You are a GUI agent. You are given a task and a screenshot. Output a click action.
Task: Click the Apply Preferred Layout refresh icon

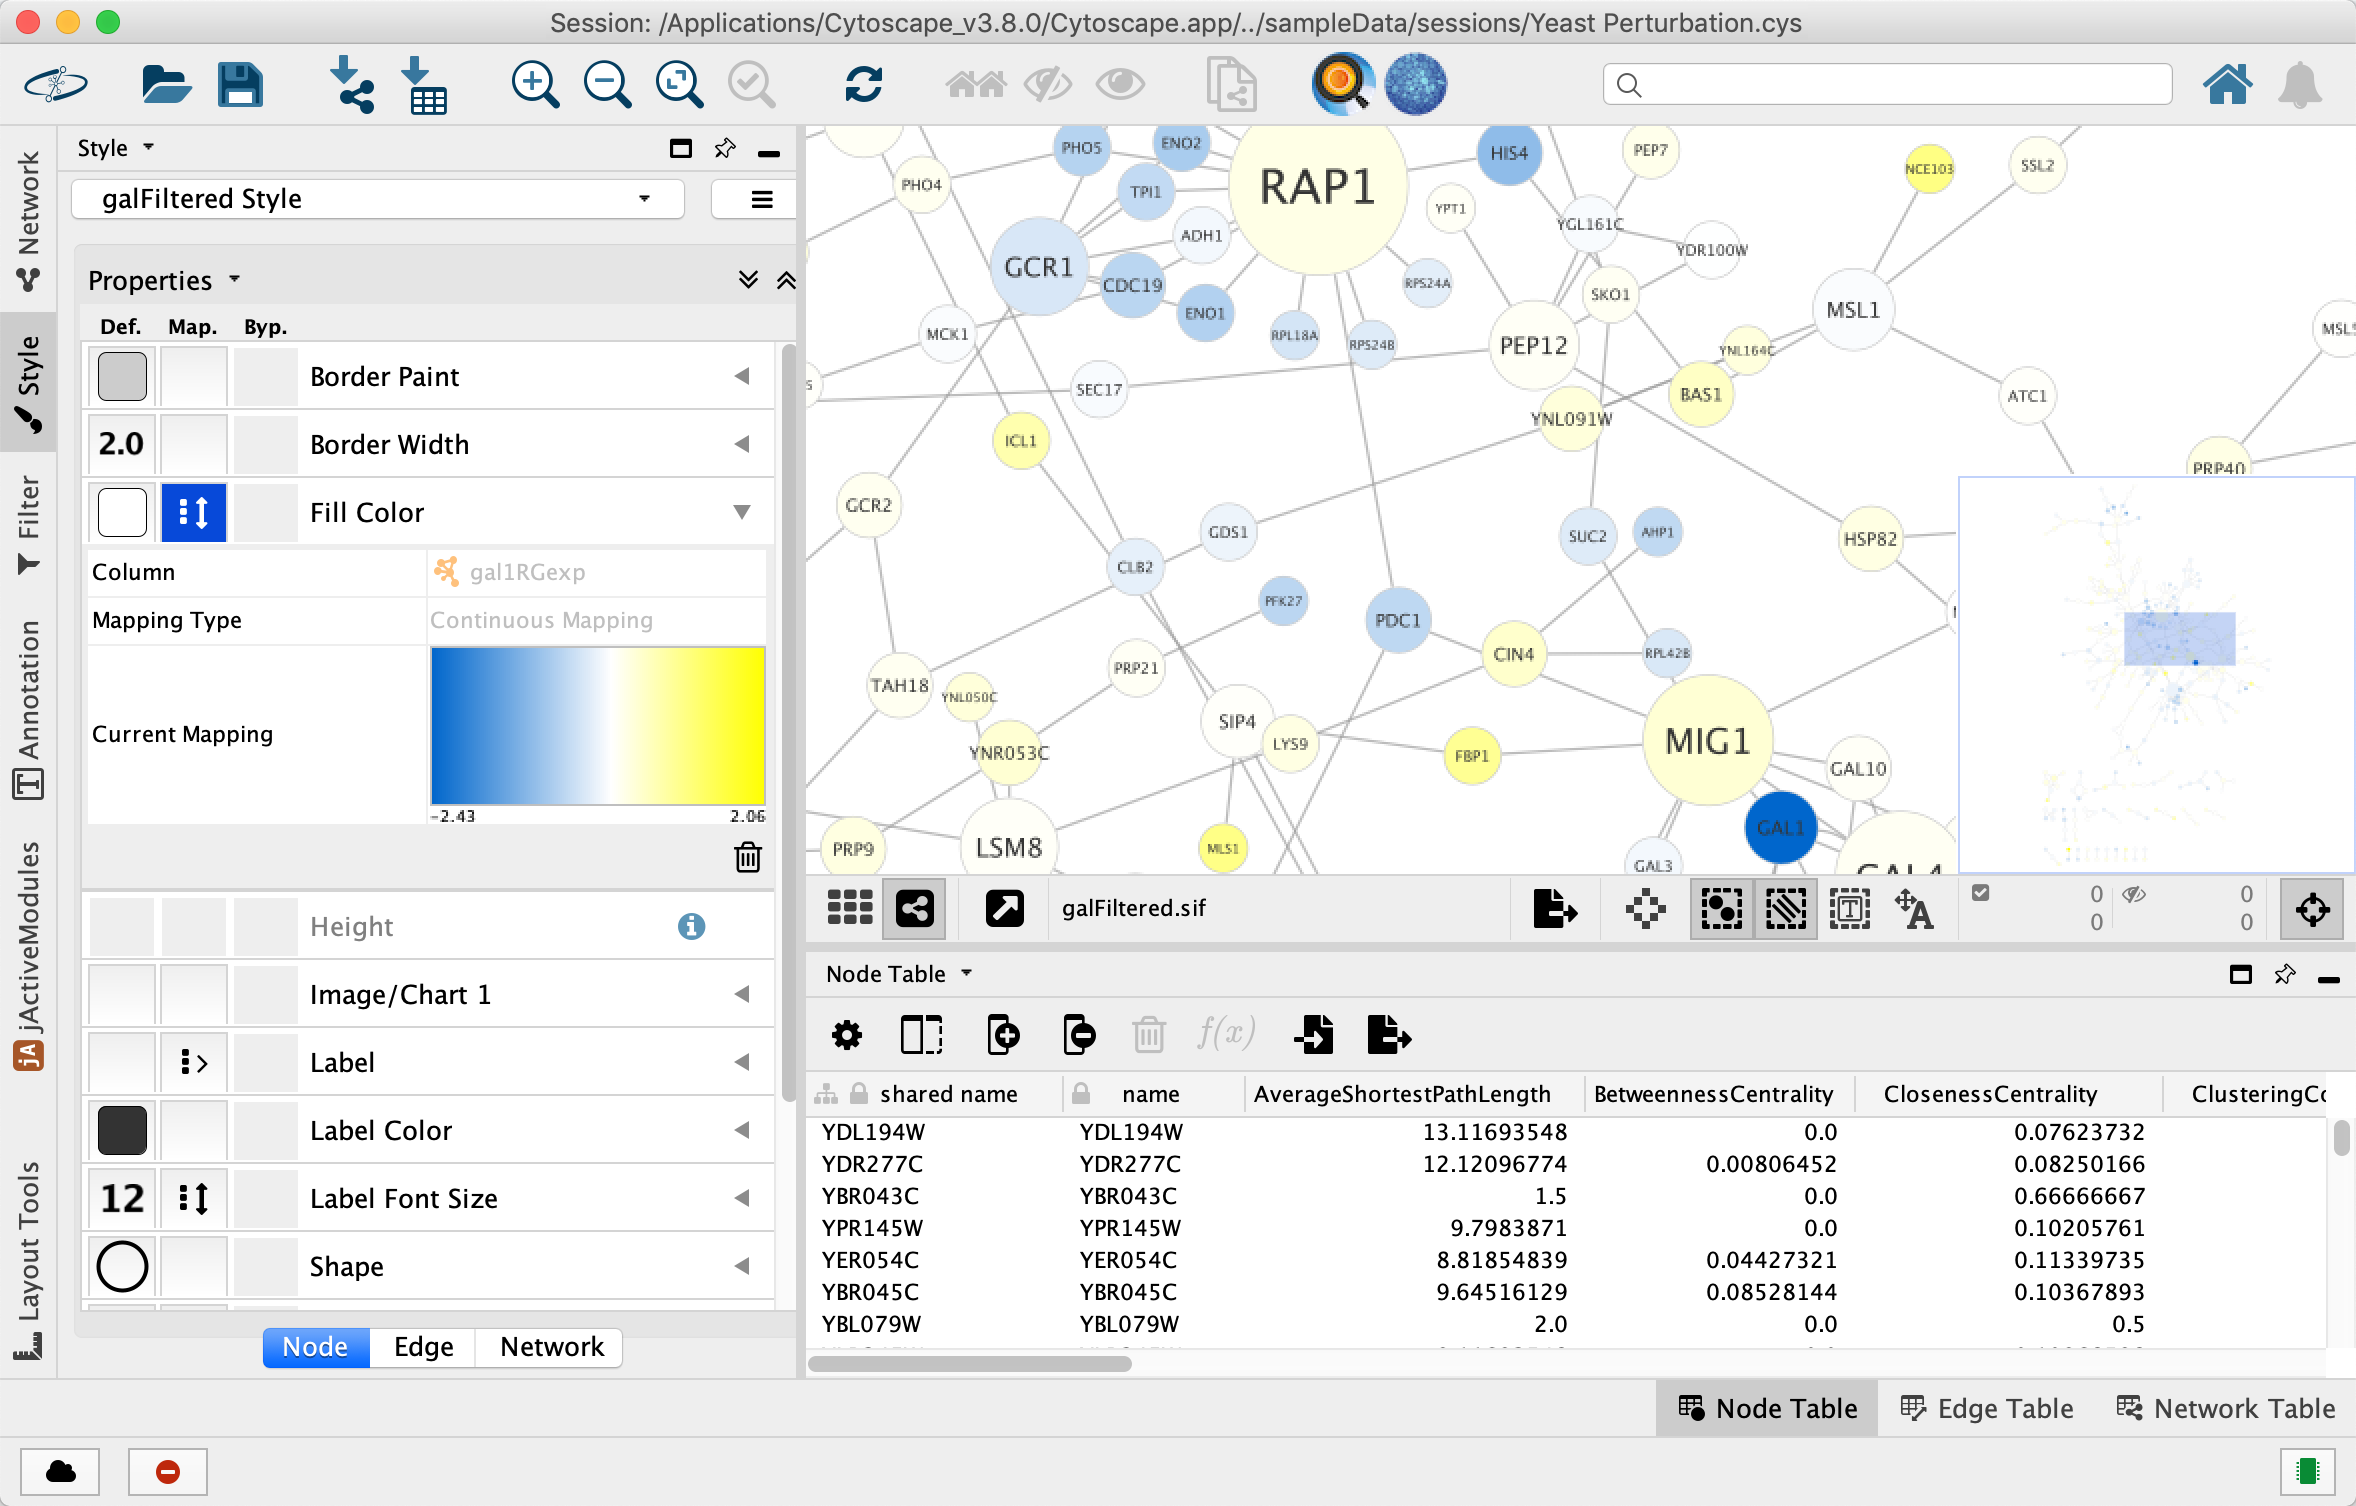click(x=863, y=84)
